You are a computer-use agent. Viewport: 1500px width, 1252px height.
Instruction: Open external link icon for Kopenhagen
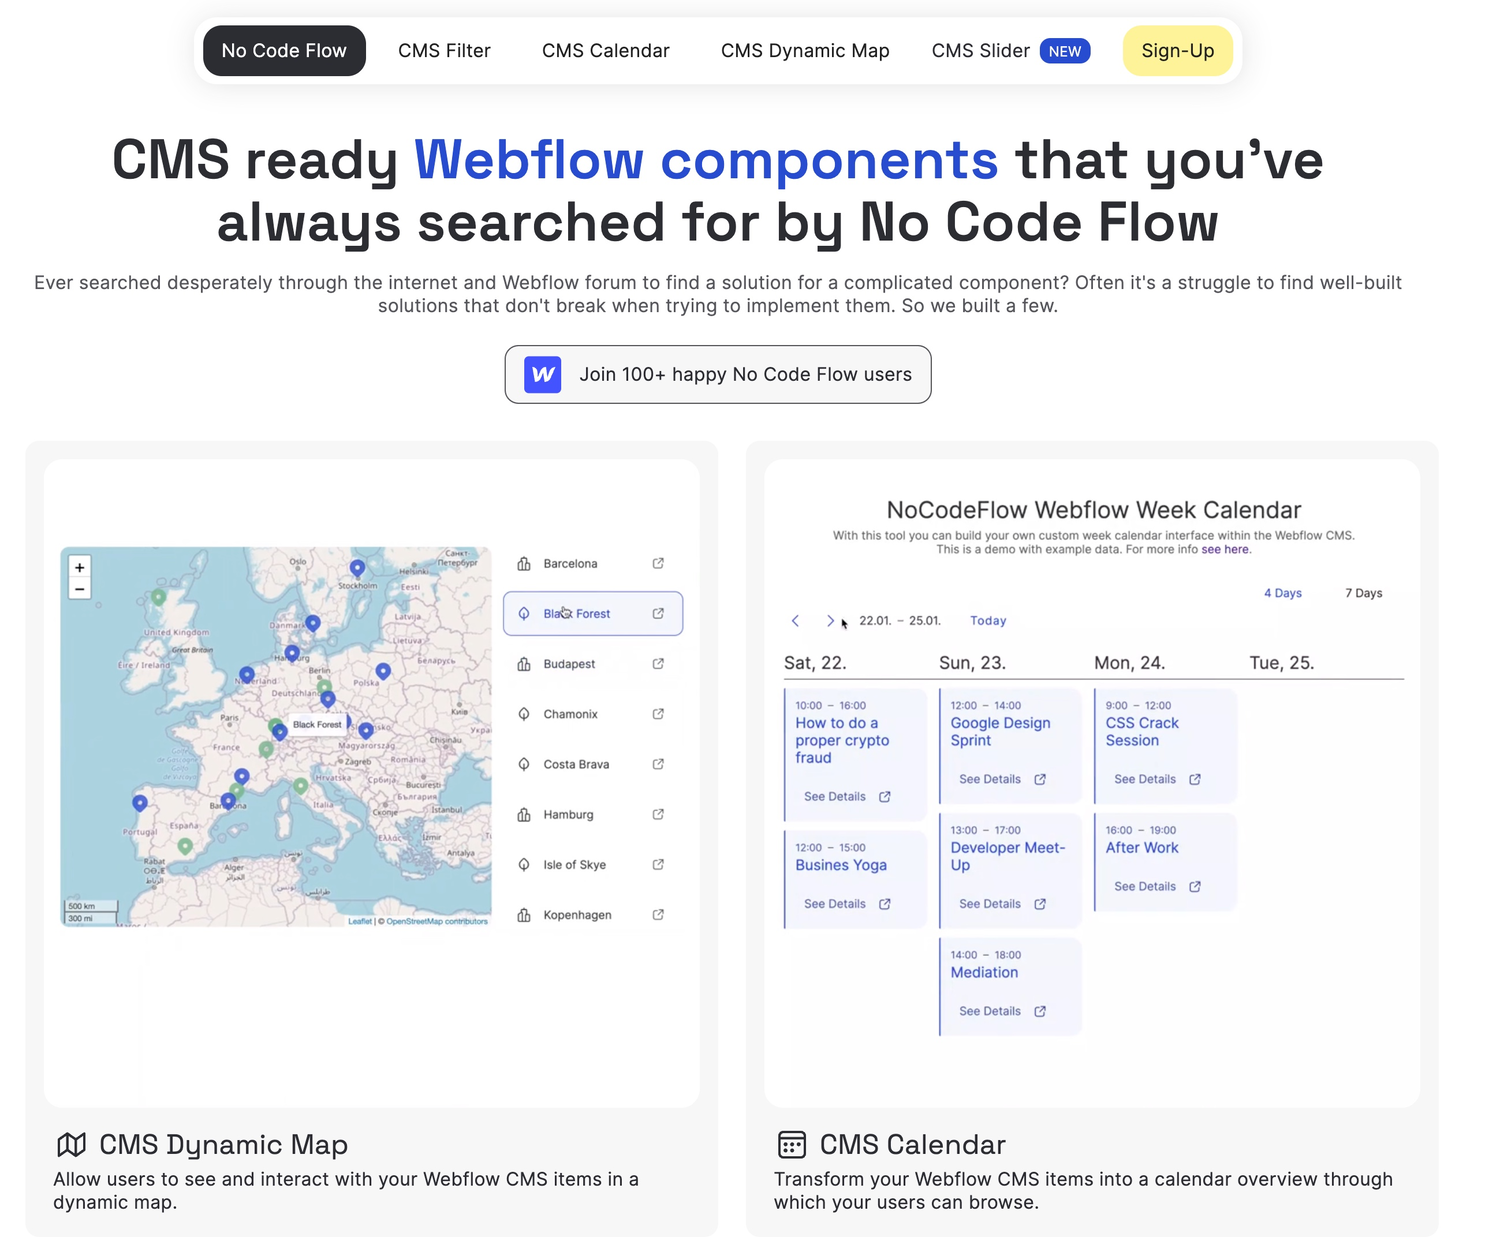click(x=658, y=915)
